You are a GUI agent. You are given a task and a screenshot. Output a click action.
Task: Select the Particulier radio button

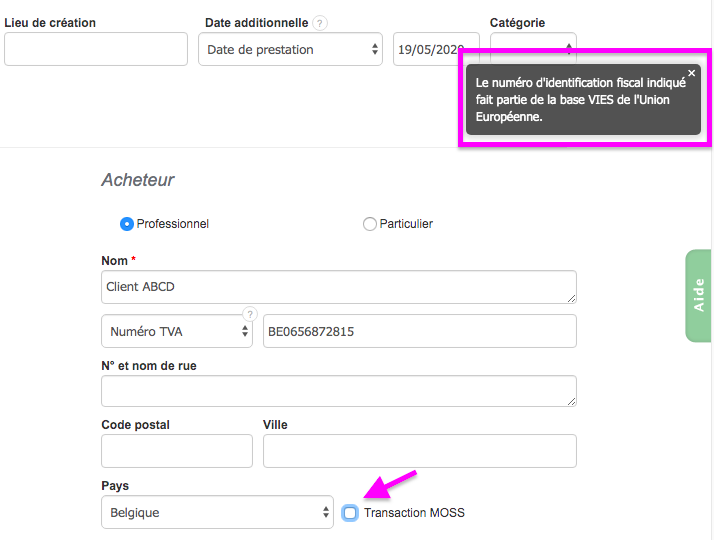(369, 224)
